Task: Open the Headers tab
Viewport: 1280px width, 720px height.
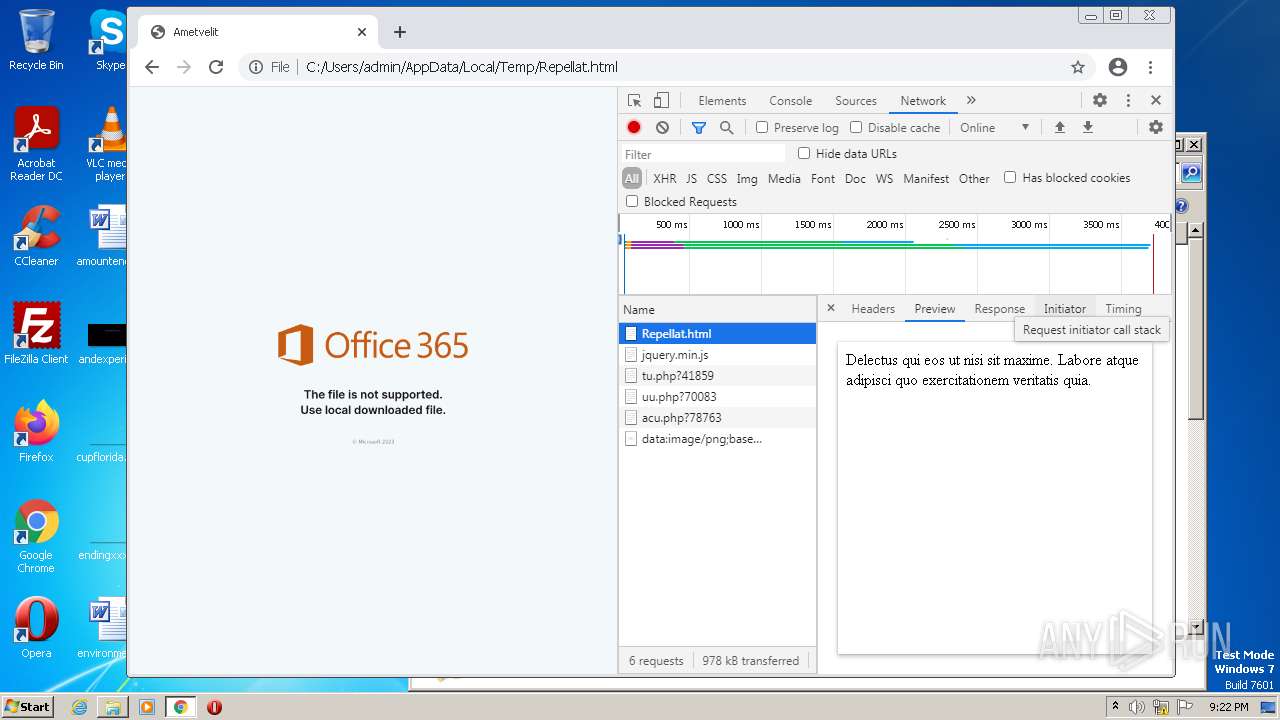Action: (x=873, y=309)
